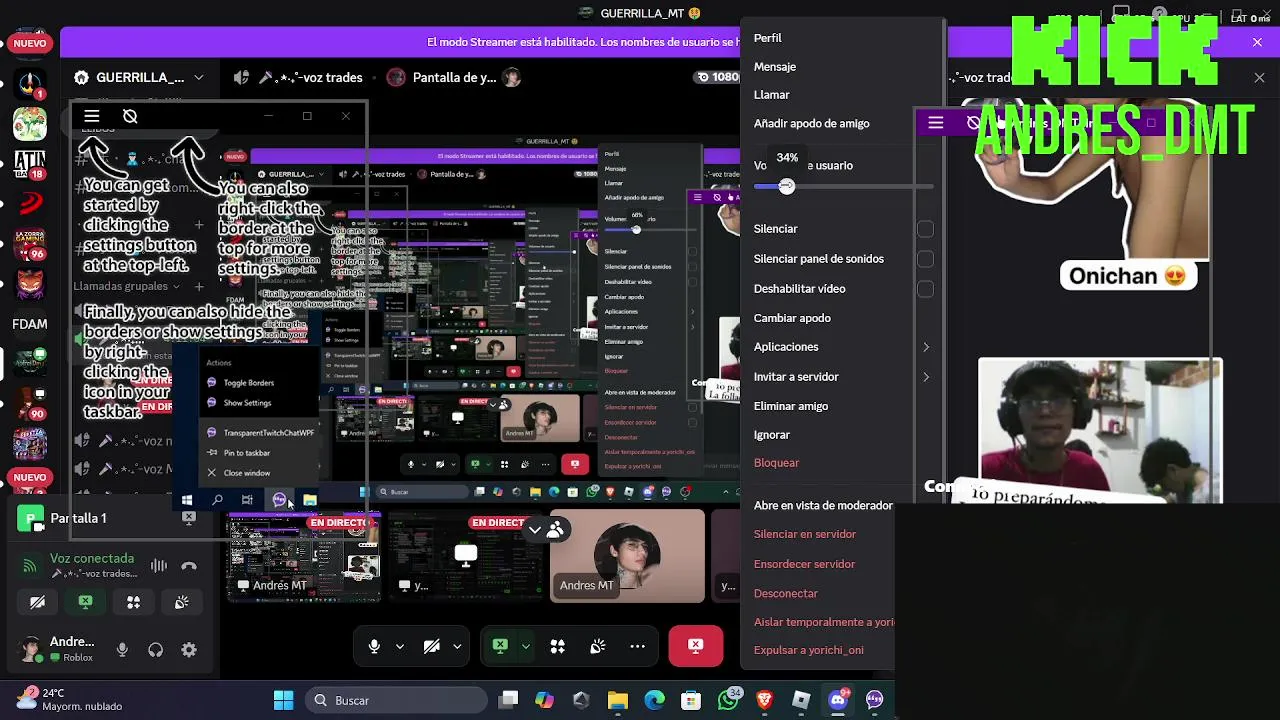Image resolution: width=1280 pixels, height=720 pixels.
Task: Adjust the user volume slider at 34%
Action: click(x=787, y=186)
